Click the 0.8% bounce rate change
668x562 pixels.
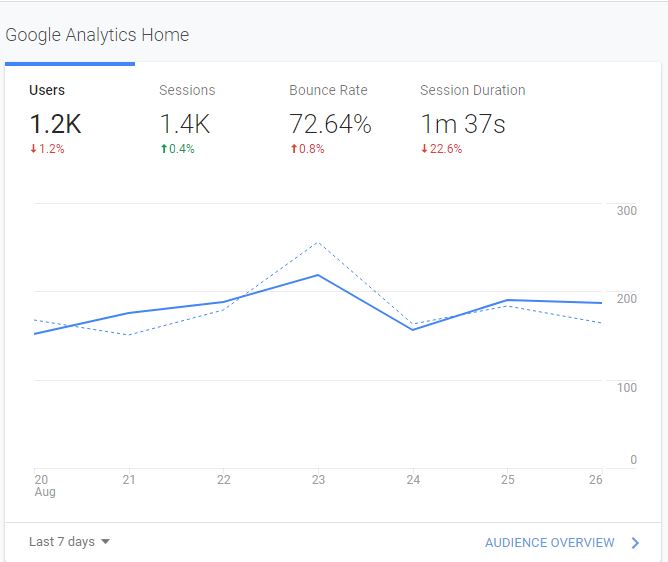coord(307,149)
